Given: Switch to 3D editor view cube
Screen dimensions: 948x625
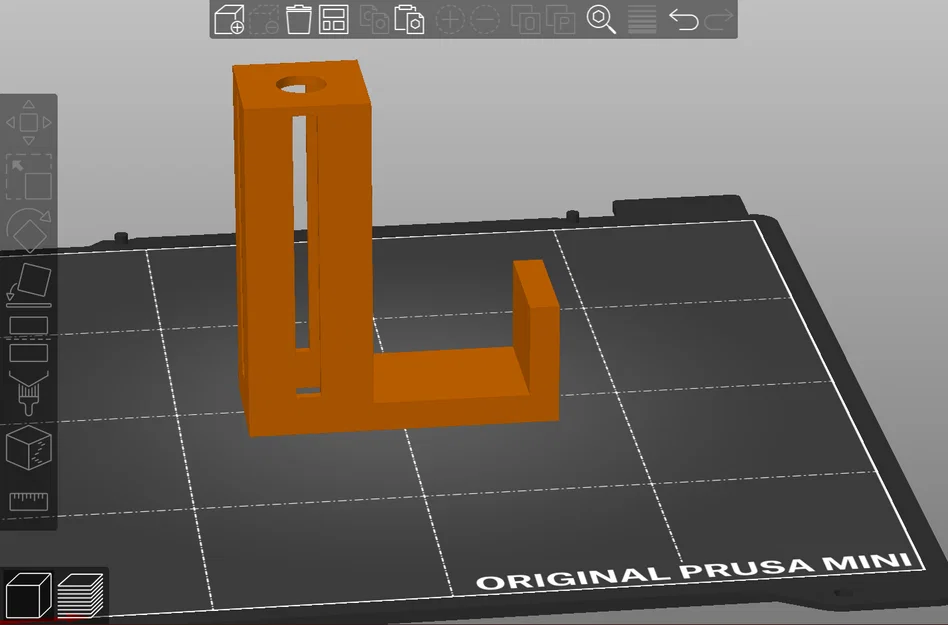Looking at the screenshot, I should click(x=28, y=595).
